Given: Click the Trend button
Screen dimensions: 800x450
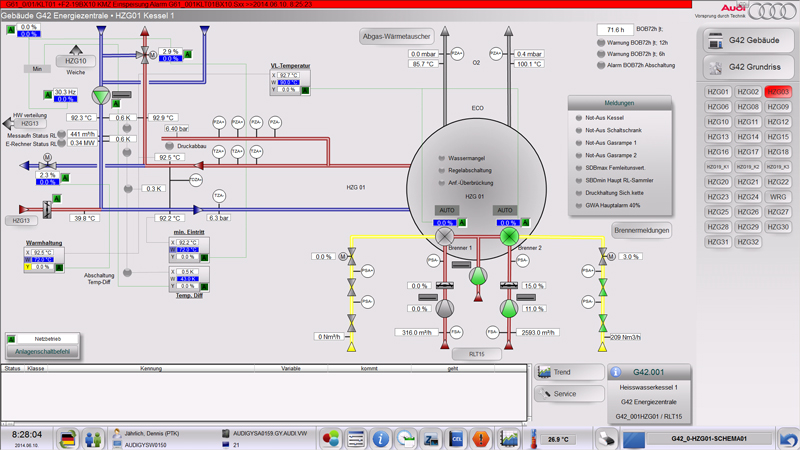Looking at the screenshot, I should pos(568,372).
